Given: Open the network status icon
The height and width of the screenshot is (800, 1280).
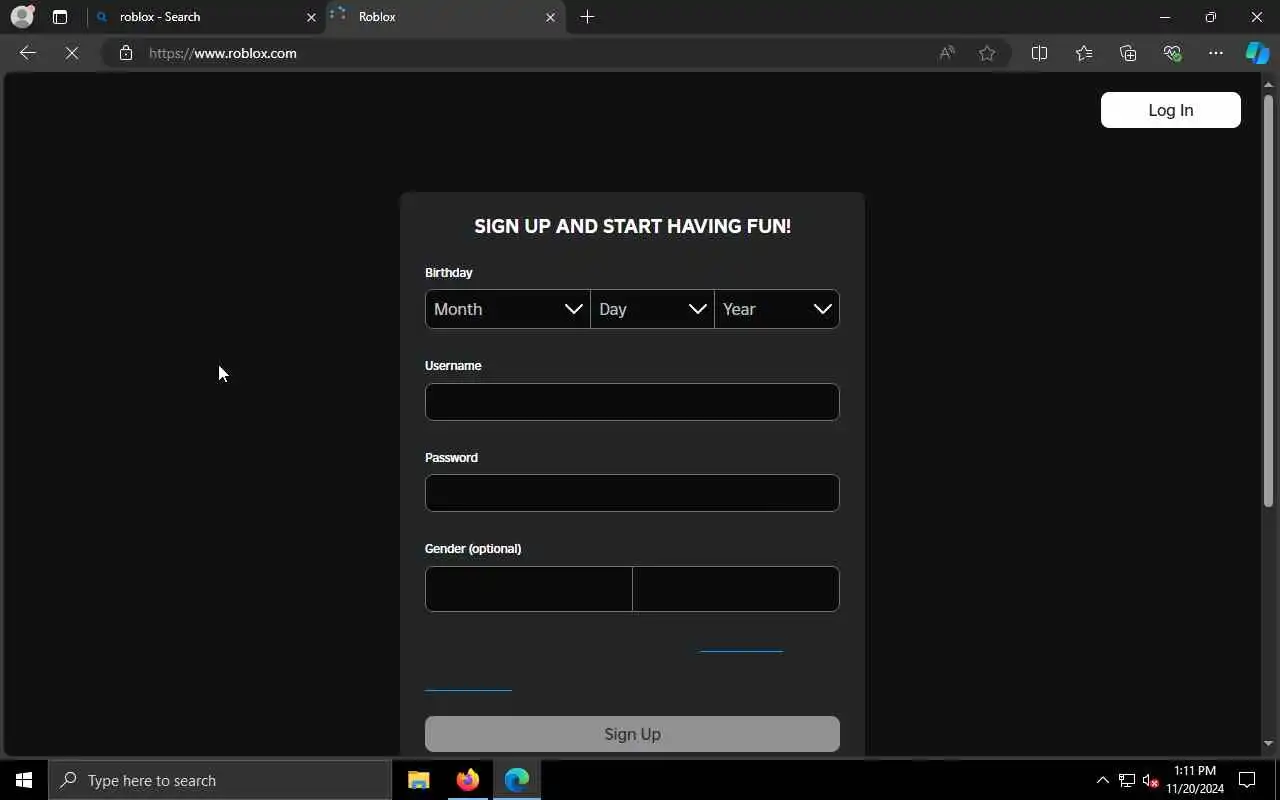Looking at the screenshot, I should pyautogui.click(x=1127, y=780).
